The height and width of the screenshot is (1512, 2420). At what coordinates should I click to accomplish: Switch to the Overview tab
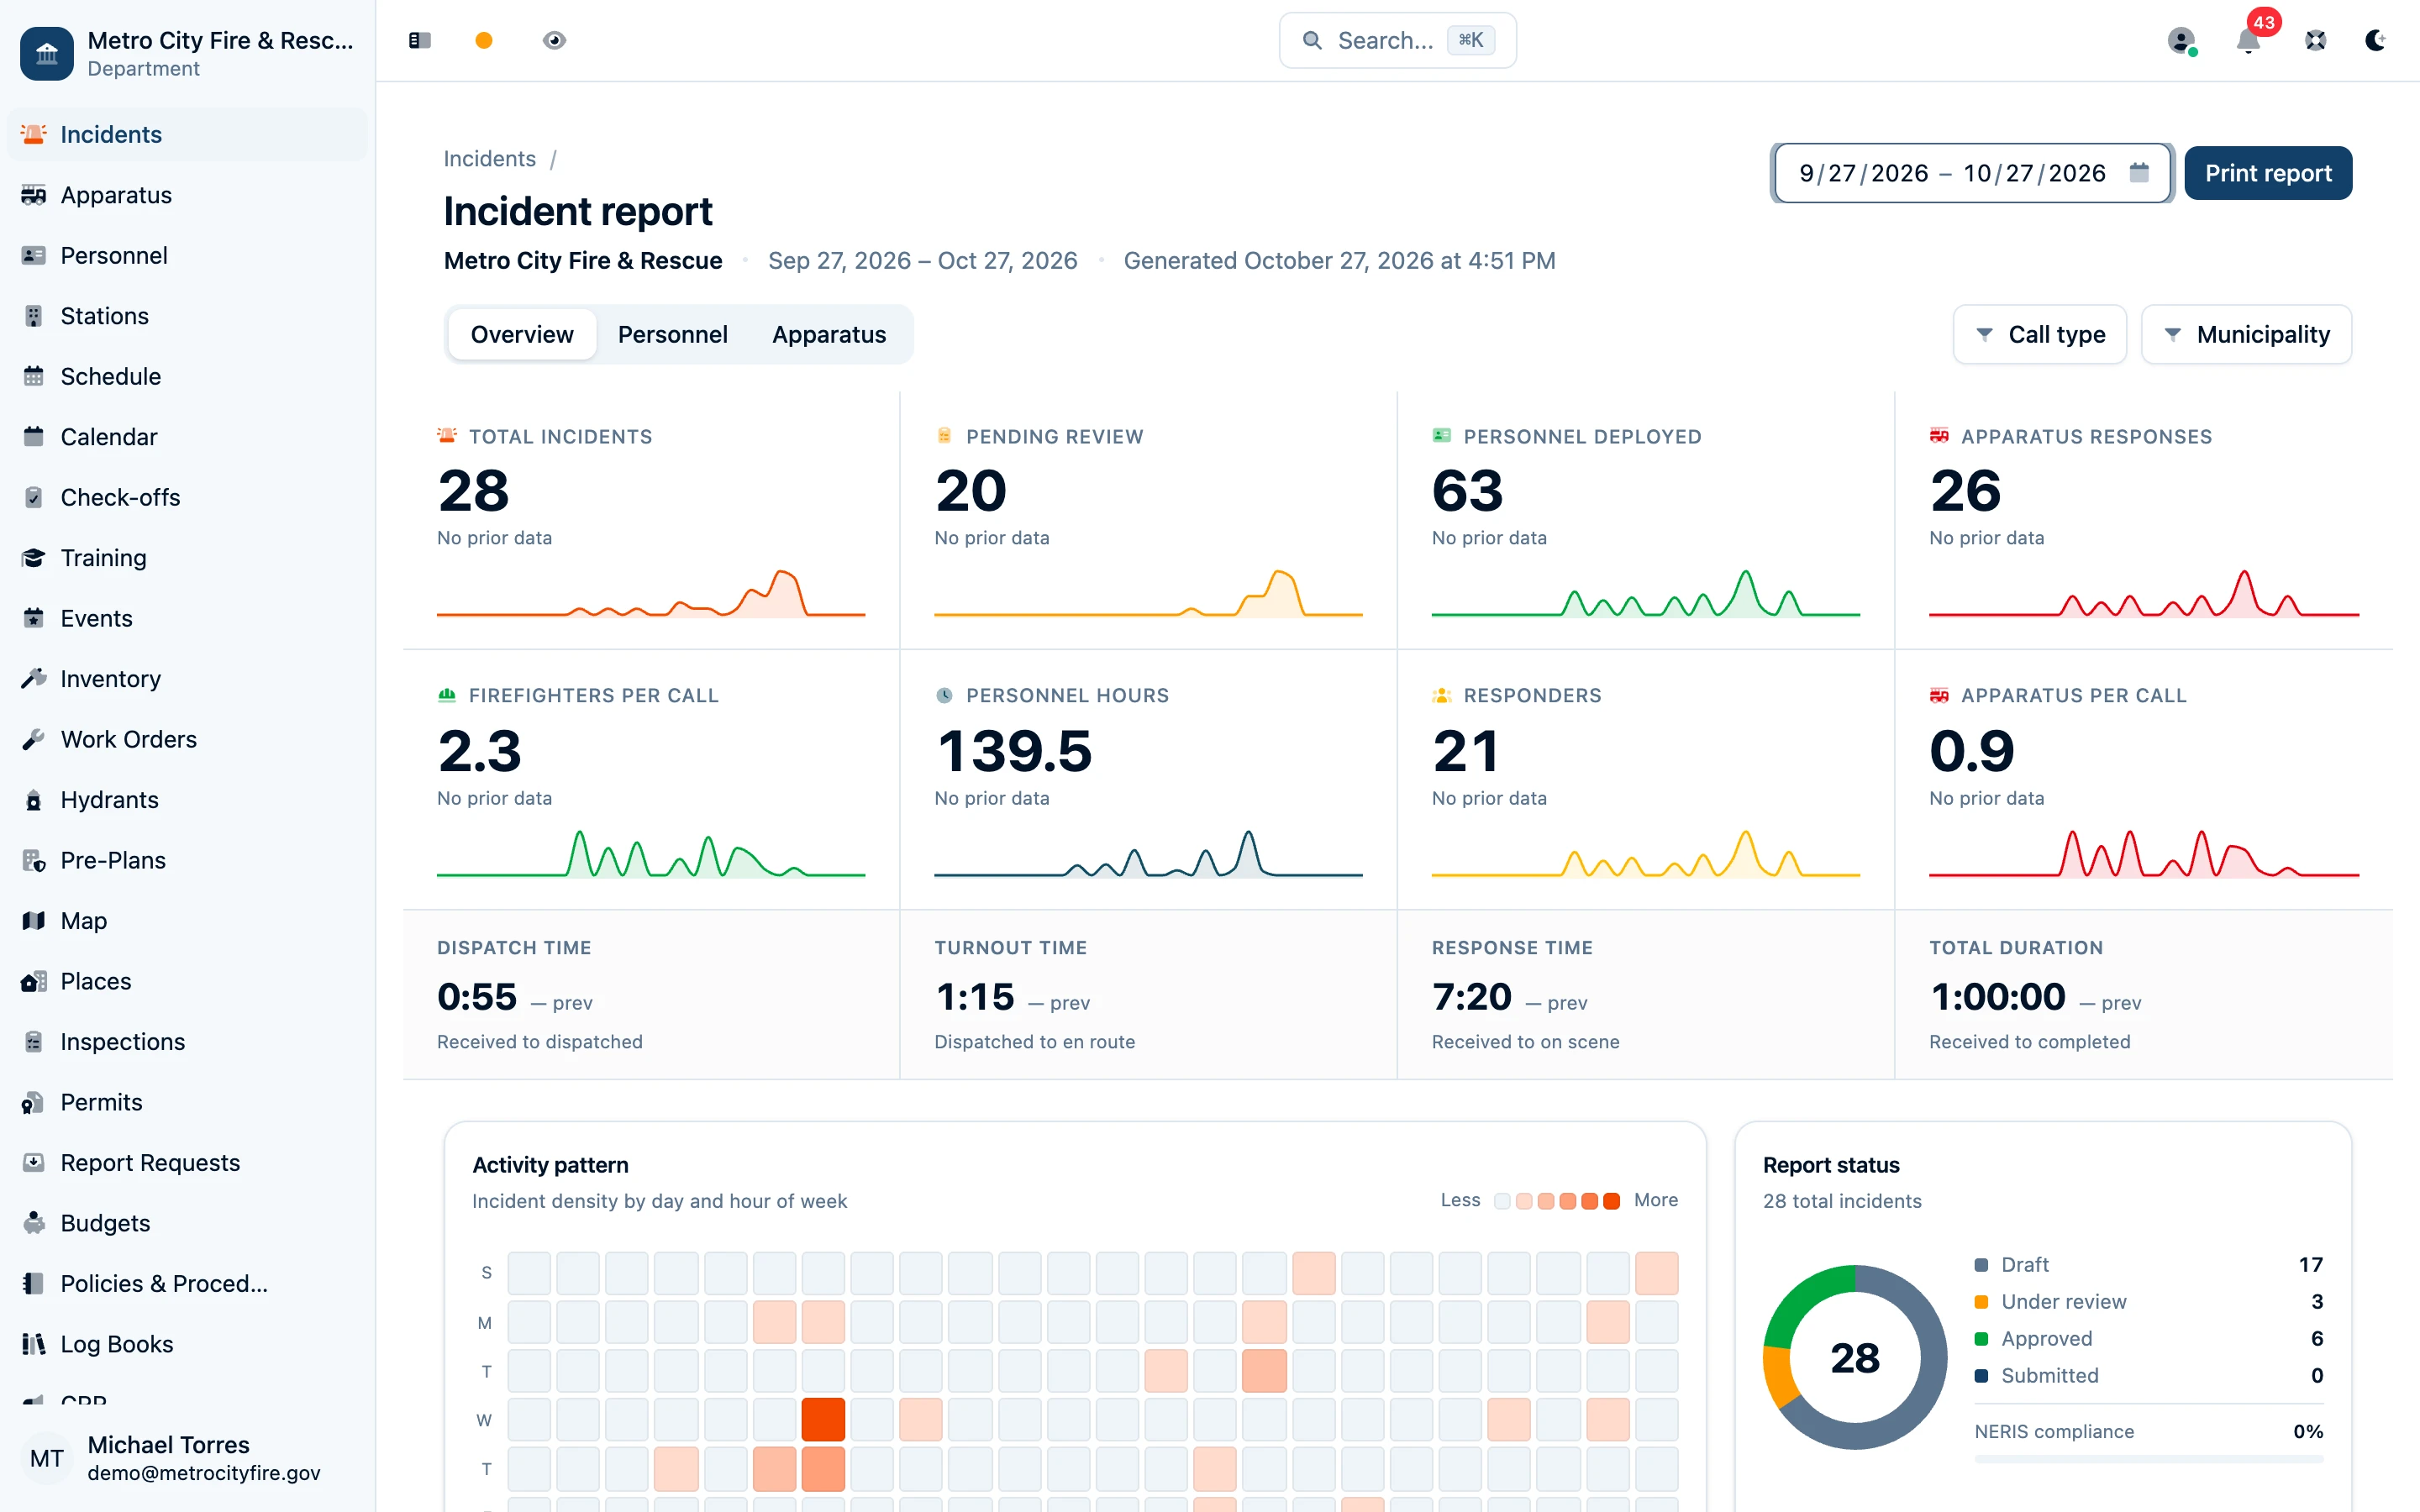click(x=522, y=334)
